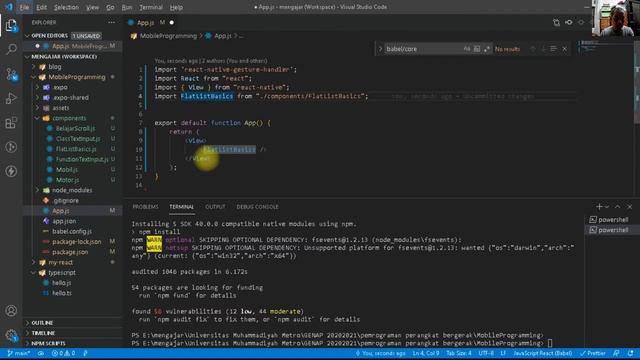Open the Run menu

(127, 7)
